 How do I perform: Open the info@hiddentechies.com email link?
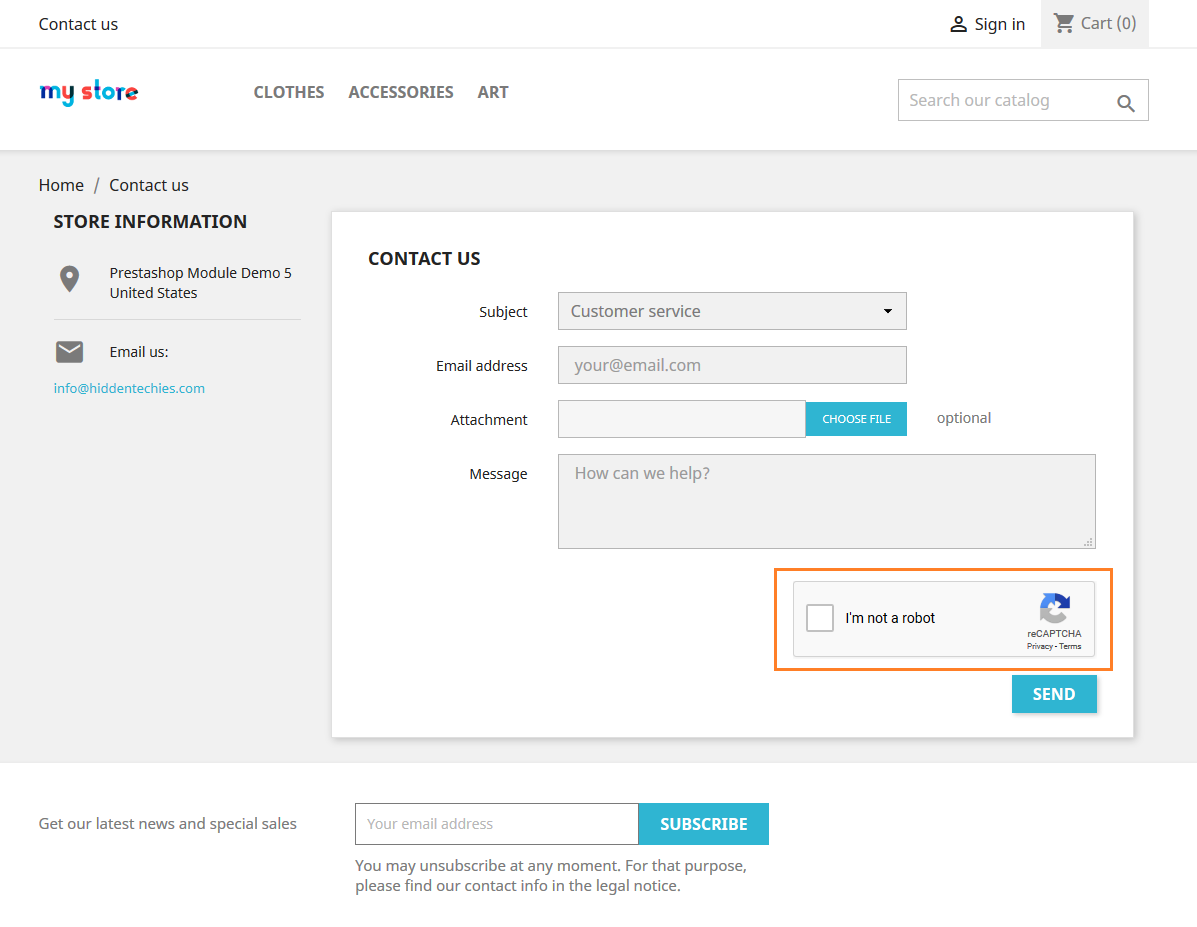[x=129, y=388]
